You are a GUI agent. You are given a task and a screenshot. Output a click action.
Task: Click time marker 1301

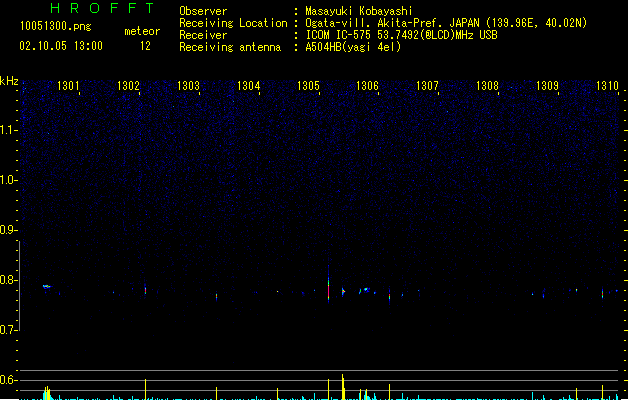pos(68,86)
